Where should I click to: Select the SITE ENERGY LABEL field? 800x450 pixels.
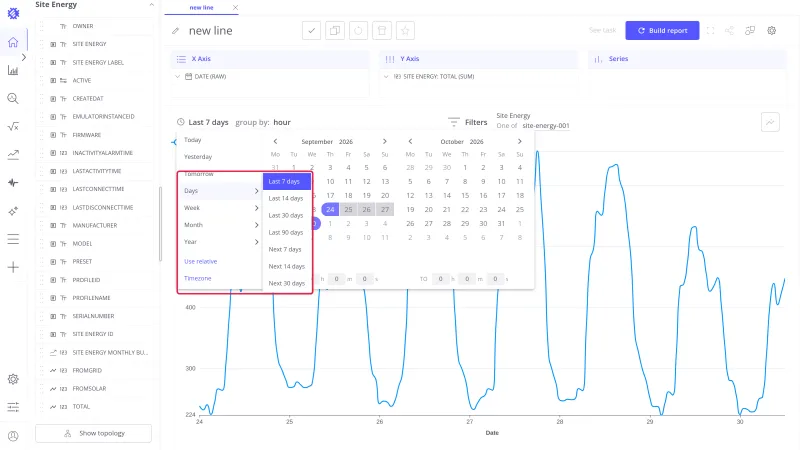point(97,62)
